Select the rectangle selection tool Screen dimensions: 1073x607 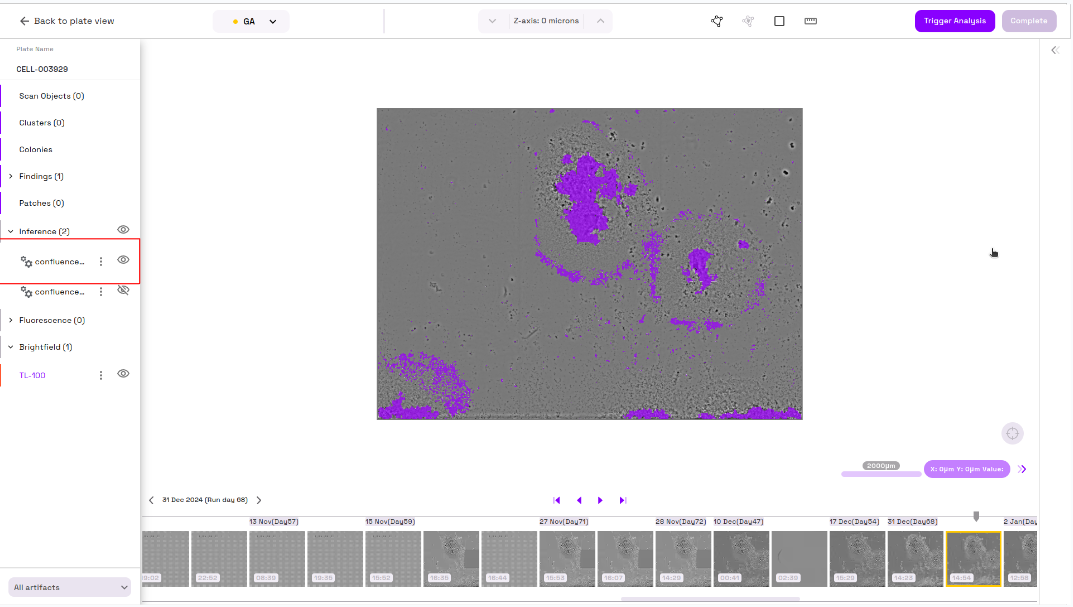pyautogui.click(x=779, y=21)
